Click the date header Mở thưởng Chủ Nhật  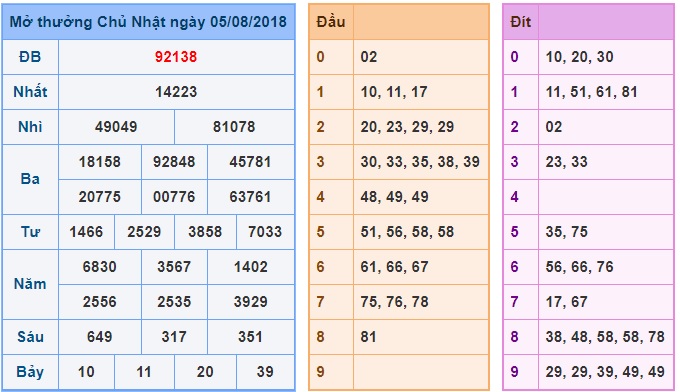tap(148, 22)
